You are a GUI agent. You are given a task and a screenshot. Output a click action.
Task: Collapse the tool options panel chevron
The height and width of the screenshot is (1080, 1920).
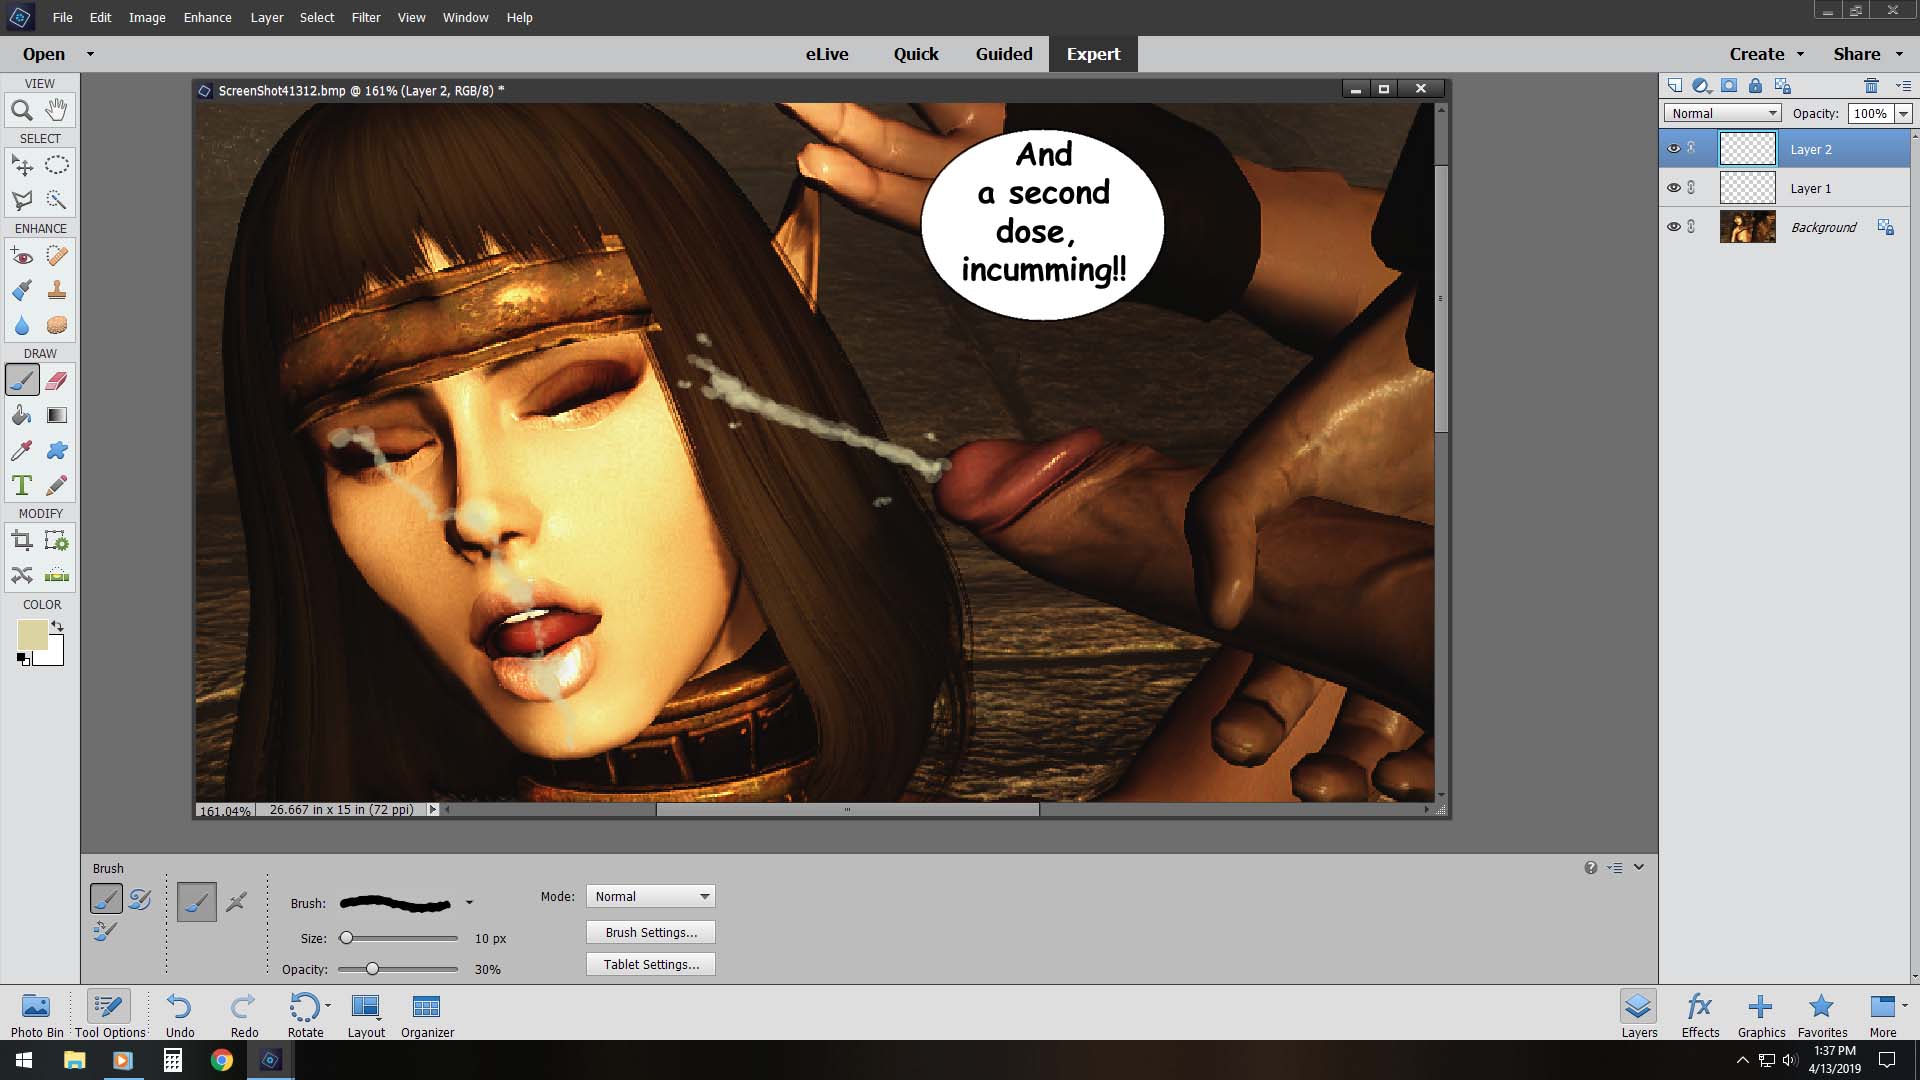click(1639, 867)
